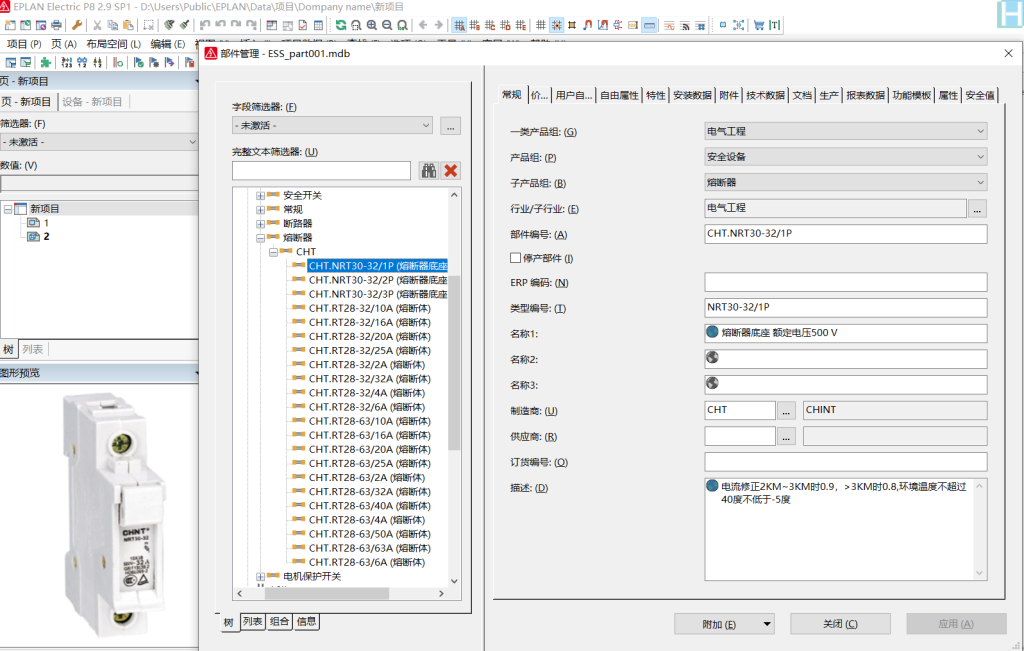1024x651 pixels.
Task: Open the 一类产品组 dropdown
Action: coord(845,131)
